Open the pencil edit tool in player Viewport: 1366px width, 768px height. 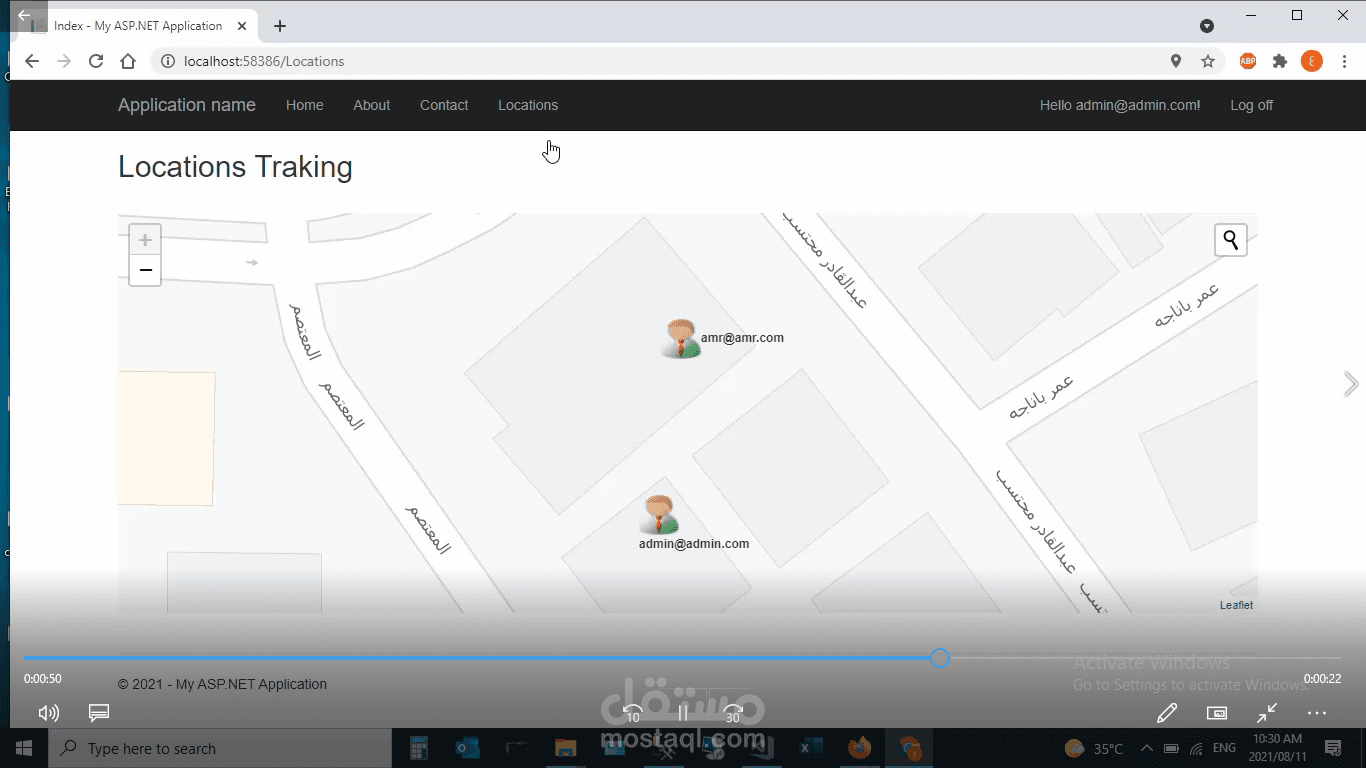pos(1166,713)
